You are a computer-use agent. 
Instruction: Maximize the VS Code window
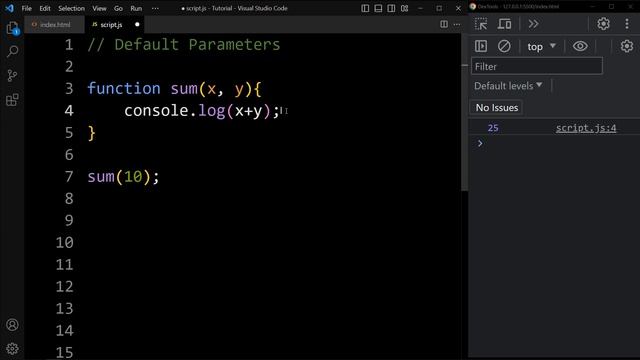tap(439, 8)
